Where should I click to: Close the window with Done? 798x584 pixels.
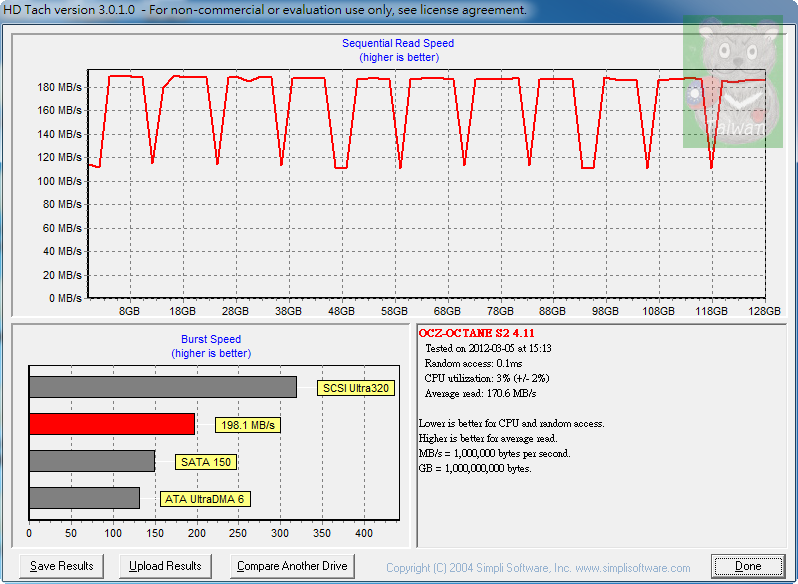click(748, 566)
